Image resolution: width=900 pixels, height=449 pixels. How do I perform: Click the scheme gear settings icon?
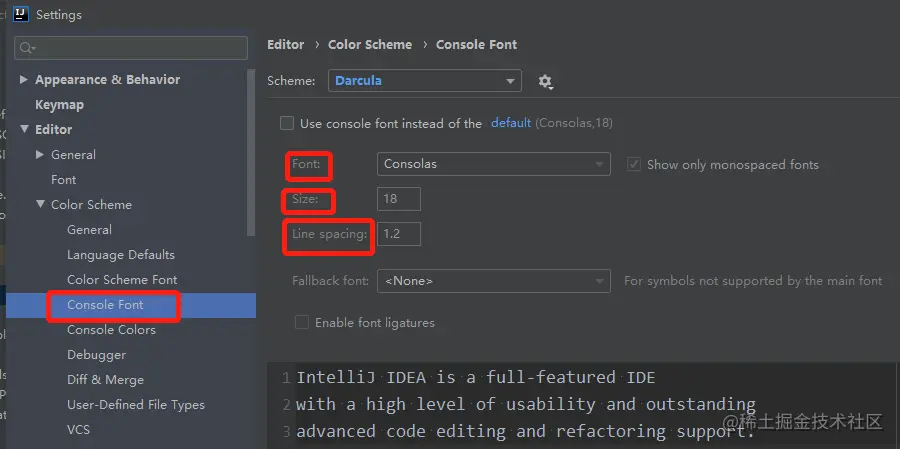point(545,82)
